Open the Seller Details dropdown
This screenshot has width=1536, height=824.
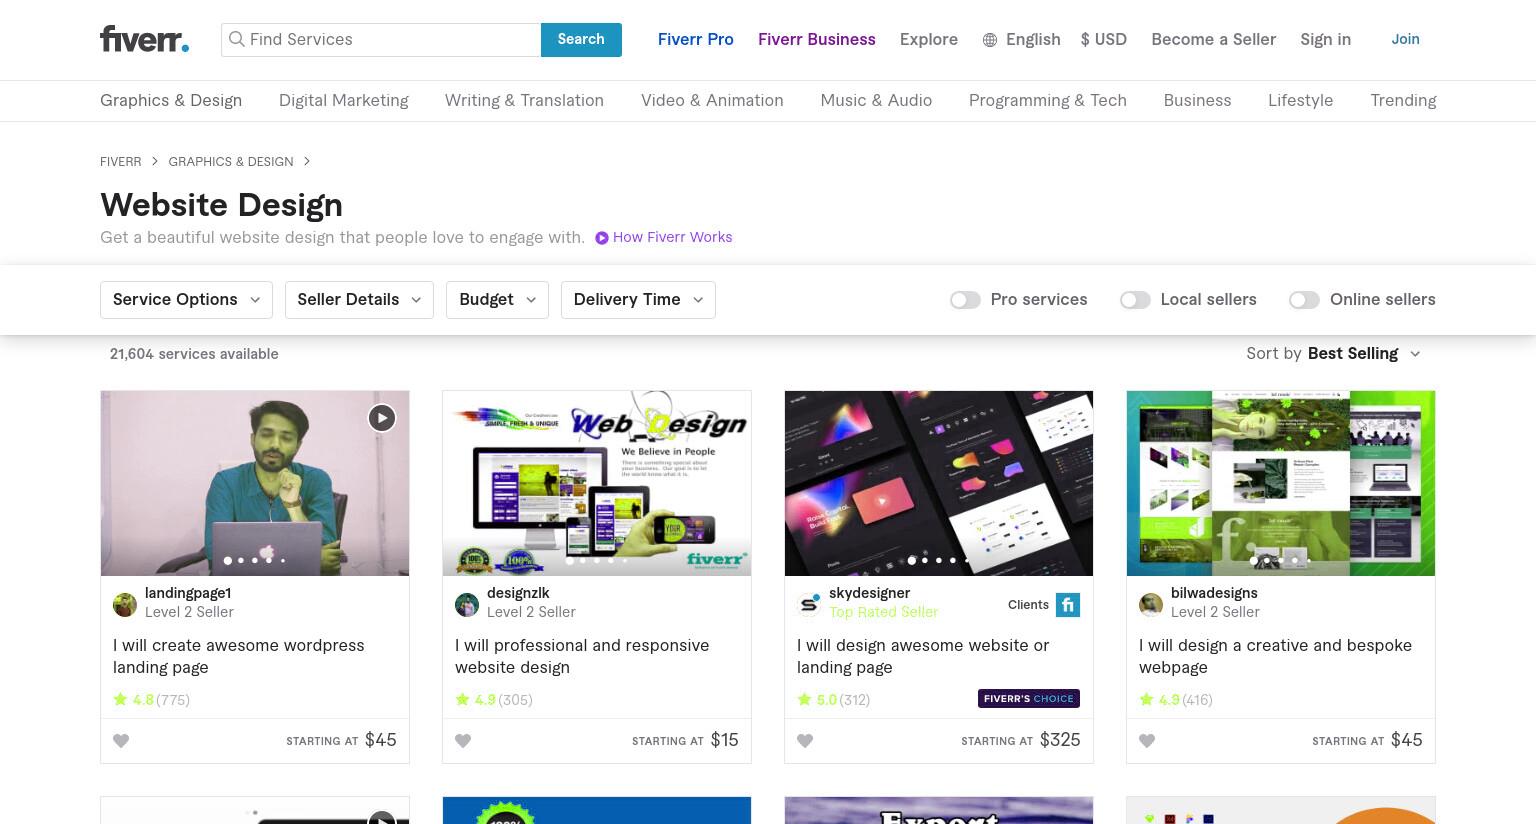359,300
